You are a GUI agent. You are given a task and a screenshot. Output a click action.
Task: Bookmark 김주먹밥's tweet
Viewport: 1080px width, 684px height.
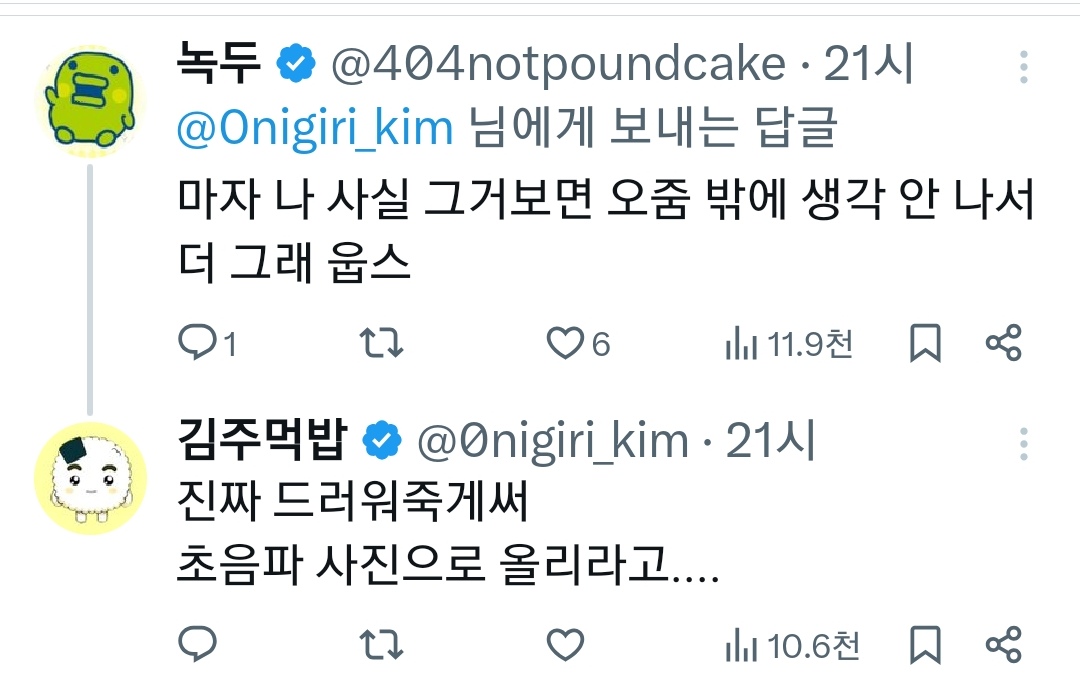pos(925,644)
